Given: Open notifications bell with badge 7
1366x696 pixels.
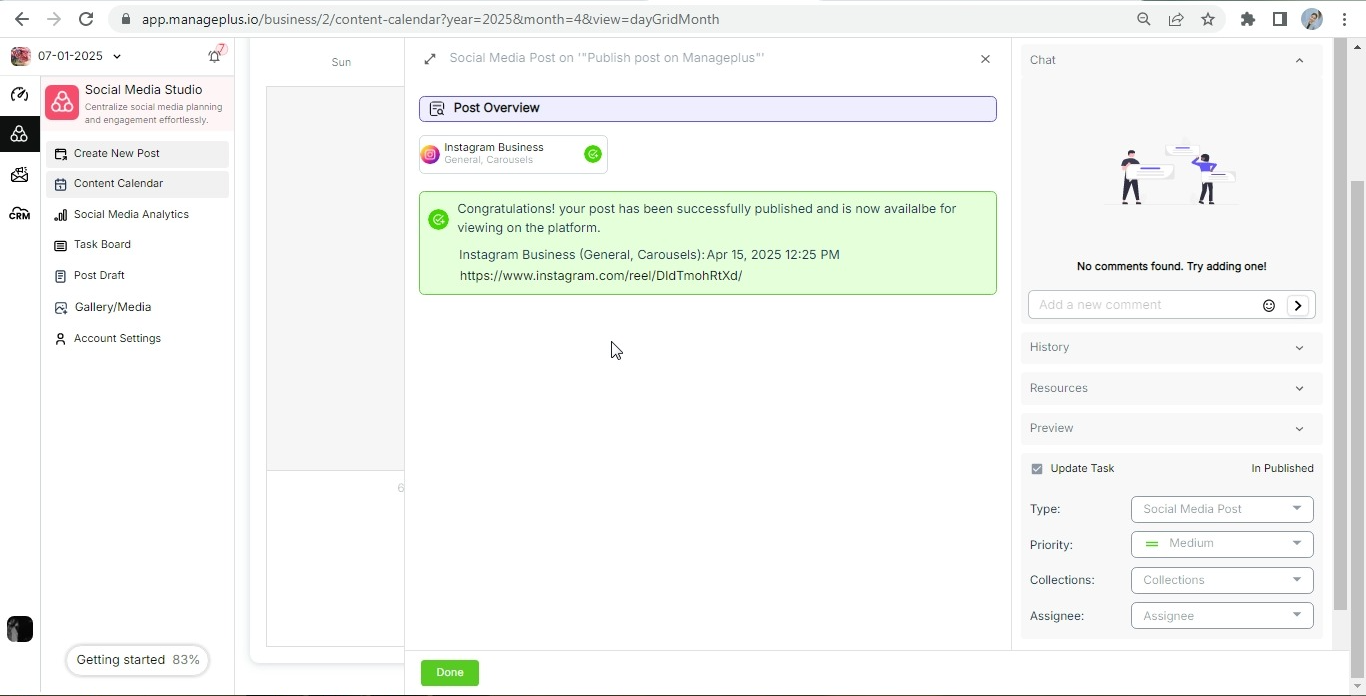Looking at the screenshot, I should (x=215, y=56).
